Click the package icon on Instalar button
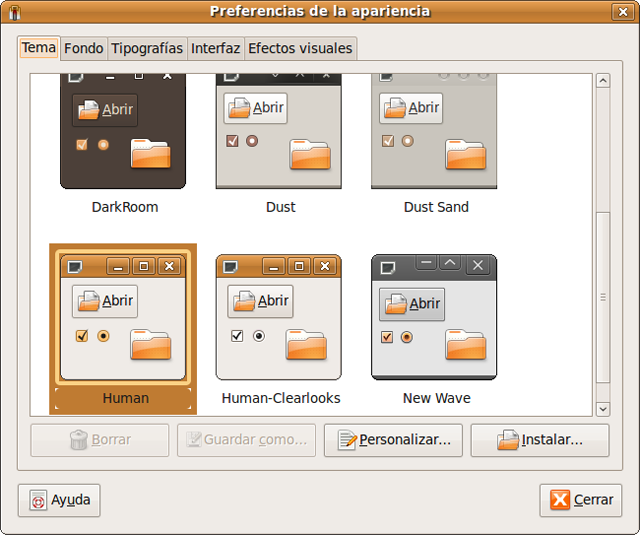 [x=508, y=440]
